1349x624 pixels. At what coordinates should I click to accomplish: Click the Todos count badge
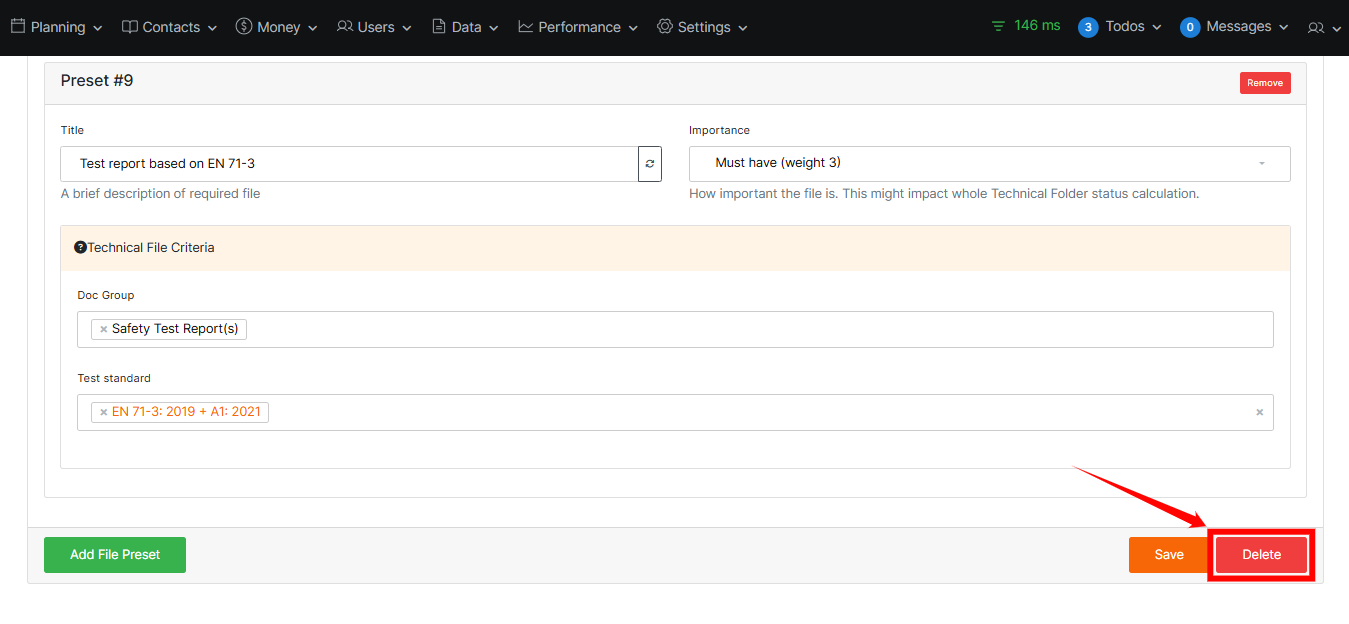pyautogui.click(x=1088, y=27)
